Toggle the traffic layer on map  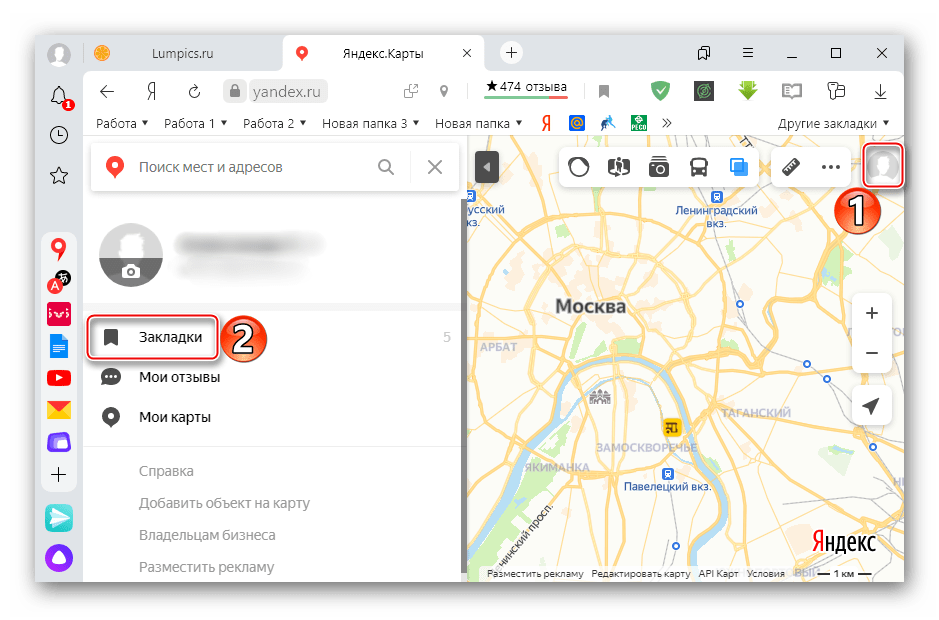tap(579, 167)
